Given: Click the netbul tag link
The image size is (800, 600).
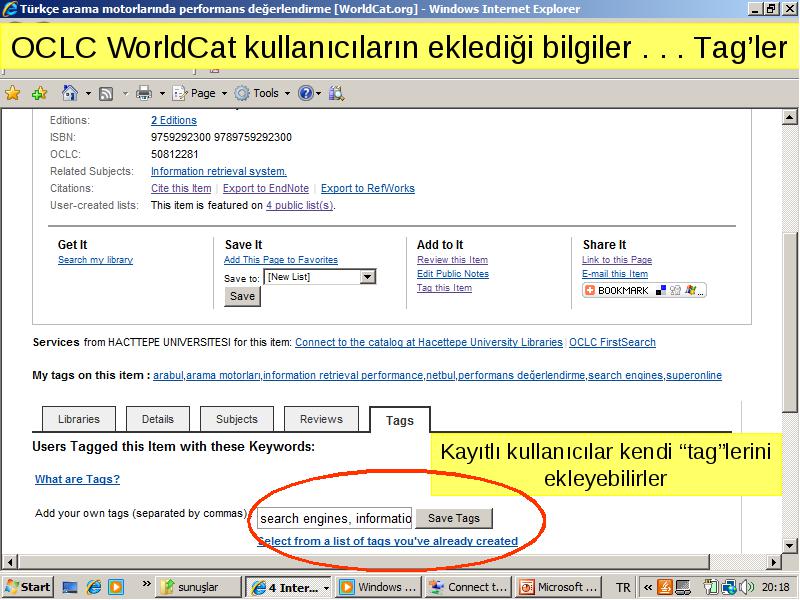Looking at the screenshot, I should pos(440,376).
